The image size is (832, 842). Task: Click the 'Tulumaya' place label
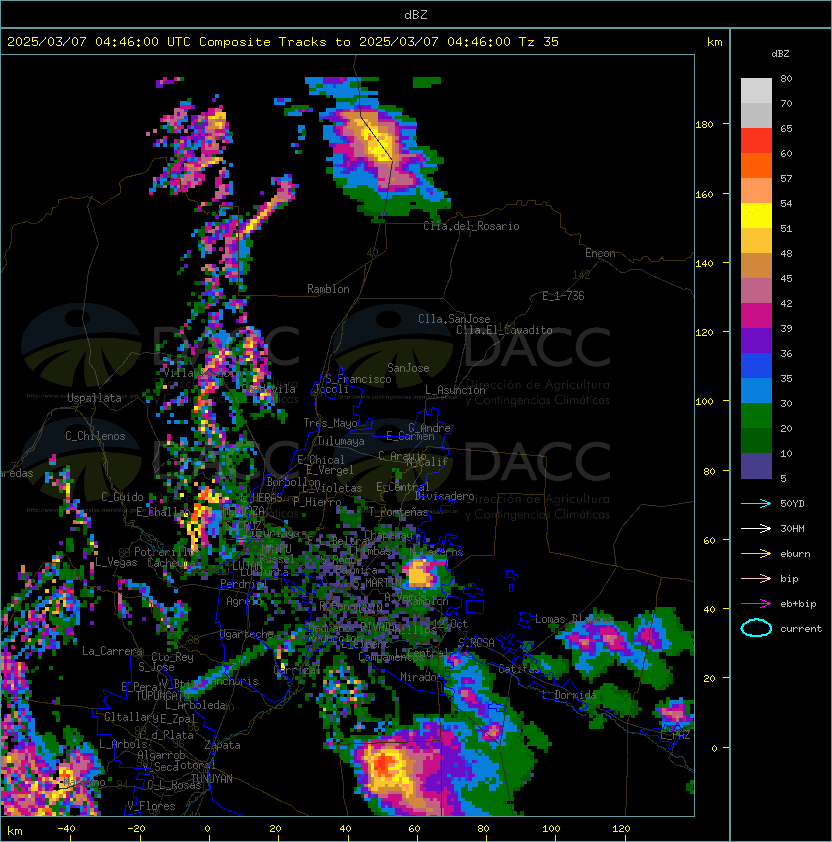pyautogui.click(x=341, y=441)
